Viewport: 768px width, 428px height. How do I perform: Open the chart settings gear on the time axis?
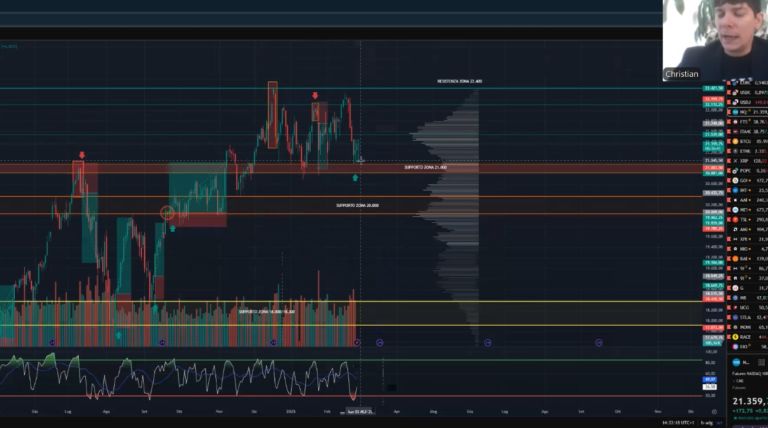click(x=714, y=412)
